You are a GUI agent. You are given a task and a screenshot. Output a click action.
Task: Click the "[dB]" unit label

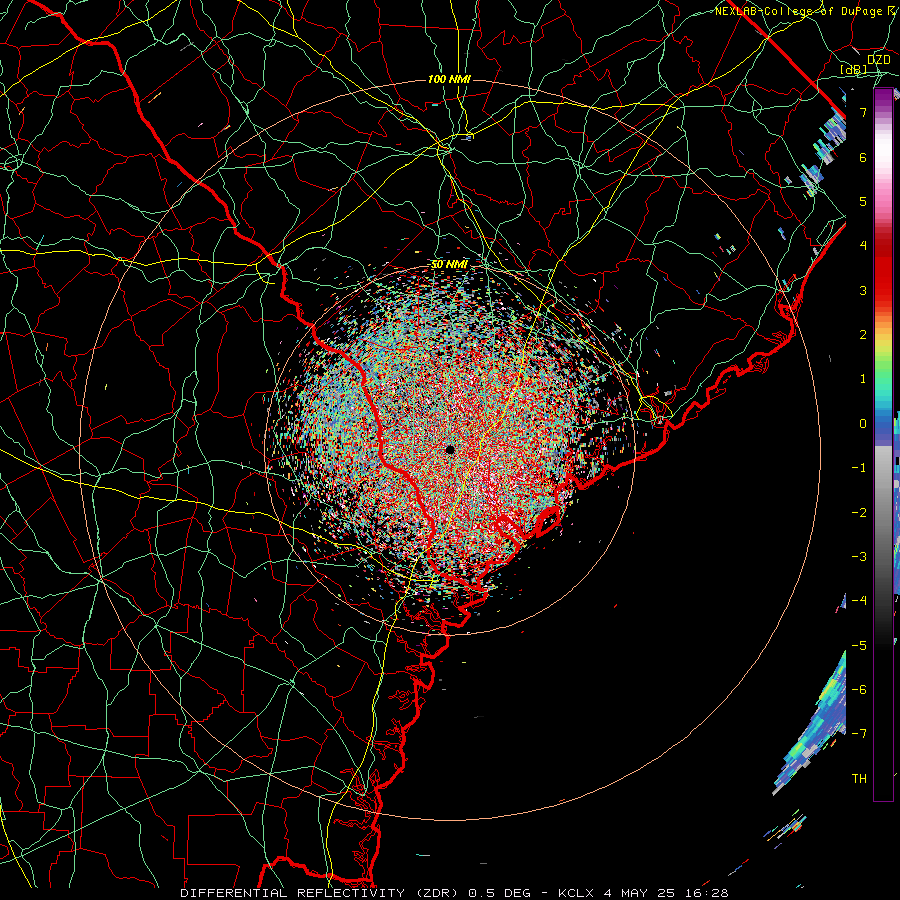pos(854,70)
